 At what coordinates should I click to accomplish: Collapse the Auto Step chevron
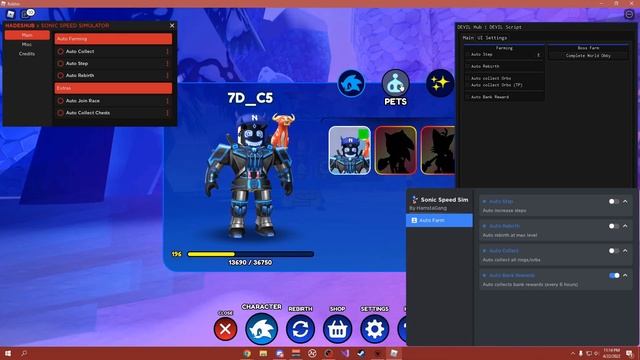pyautogui.click(x=626, y=202)
